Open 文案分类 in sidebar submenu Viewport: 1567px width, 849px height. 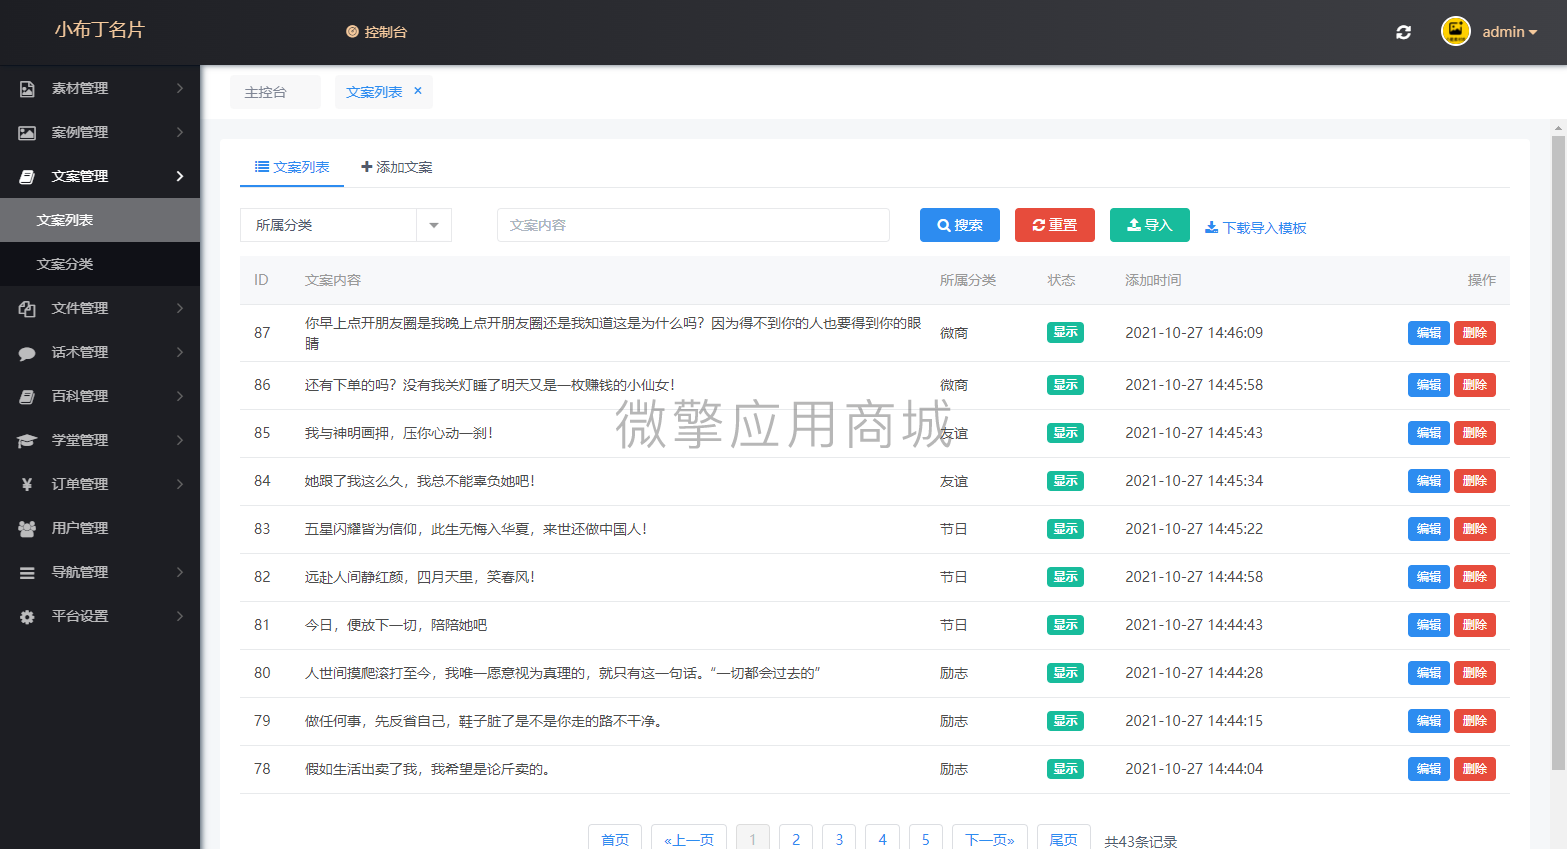click(x=100, y=264)
